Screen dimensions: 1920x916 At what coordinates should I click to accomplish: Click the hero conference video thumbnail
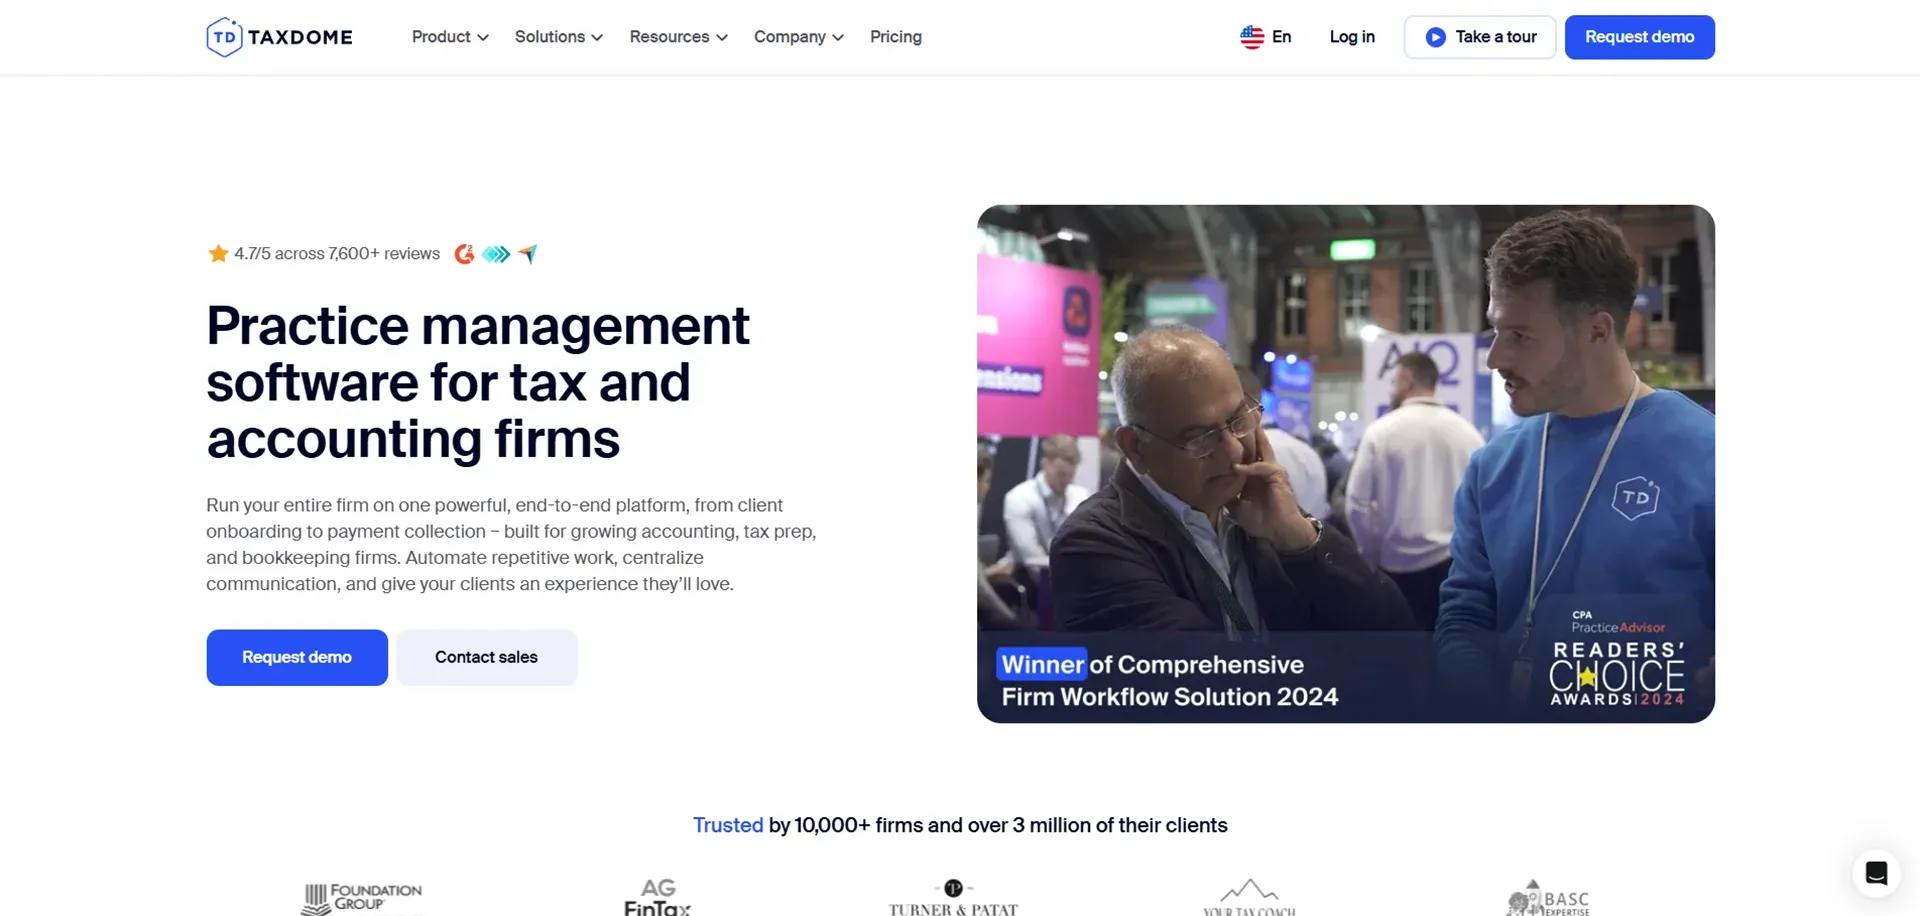(1345, 462)
